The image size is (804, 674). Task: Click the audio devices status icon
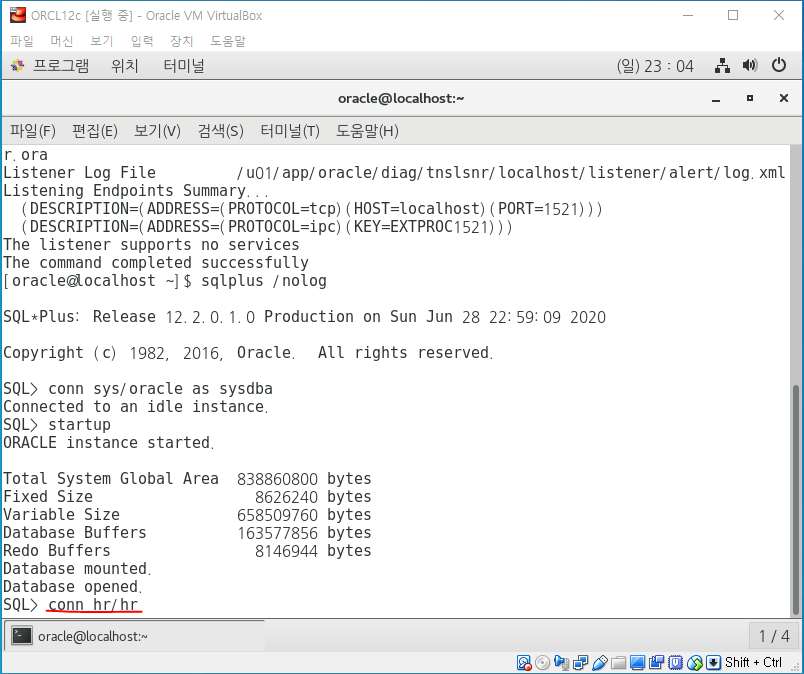(x=561, y=663)
